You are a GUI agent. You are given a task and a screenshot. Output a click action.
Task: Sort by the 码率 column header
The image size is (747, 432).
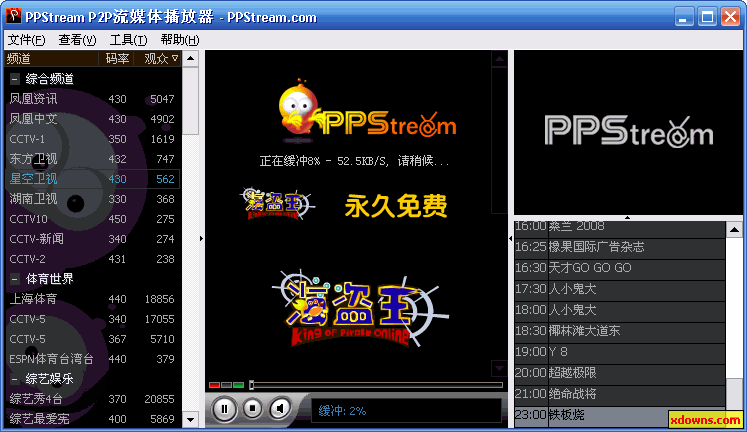(116, 59)
